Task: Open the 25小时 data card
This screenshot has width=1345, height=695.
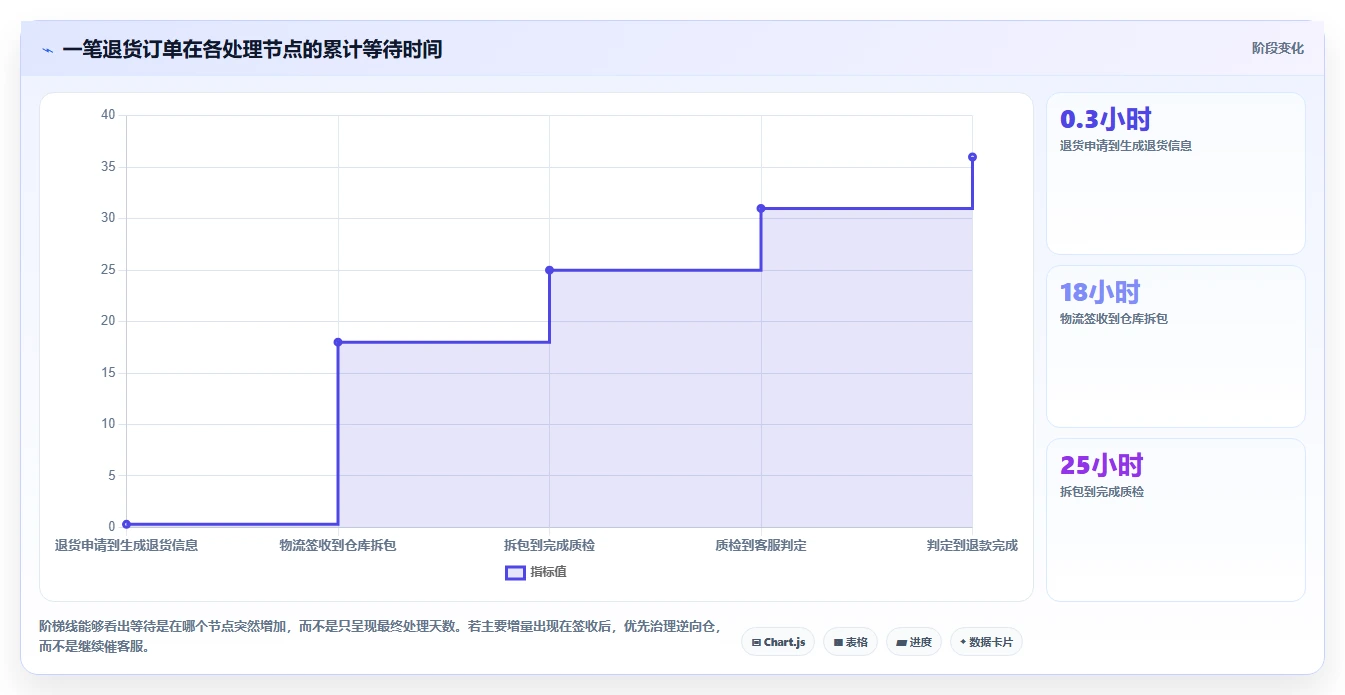Action: coord(1176,520)
